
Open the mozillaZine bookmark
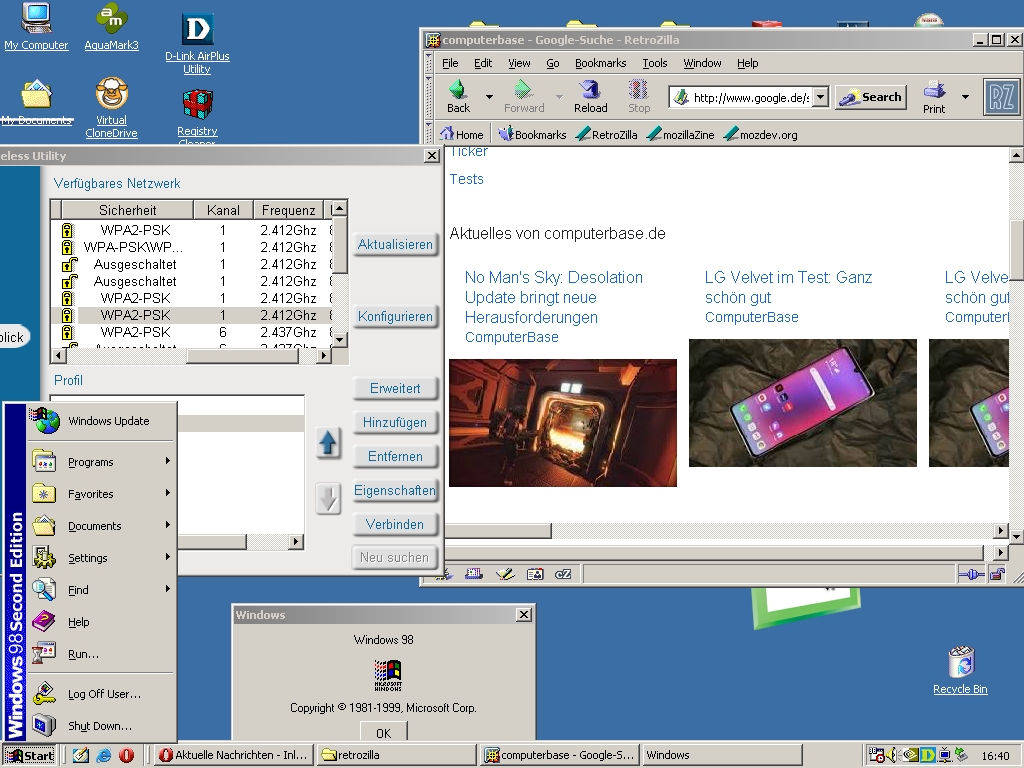[x=680, y=135]
